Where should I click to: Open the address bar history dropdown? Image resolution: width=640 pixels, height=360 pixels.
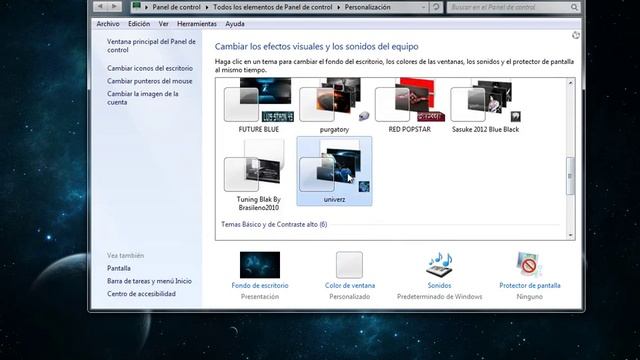pos(423,7)
